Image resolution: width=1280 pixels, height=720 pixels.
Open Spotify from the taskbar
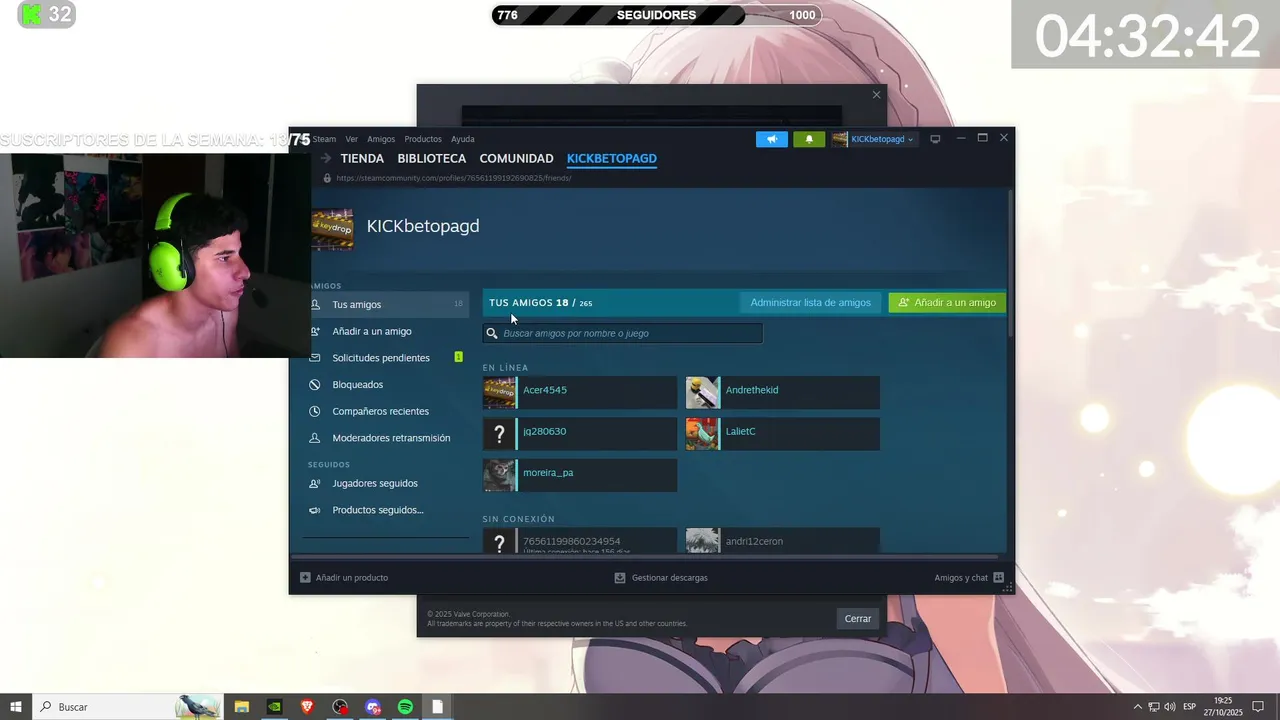coord(405,707)
